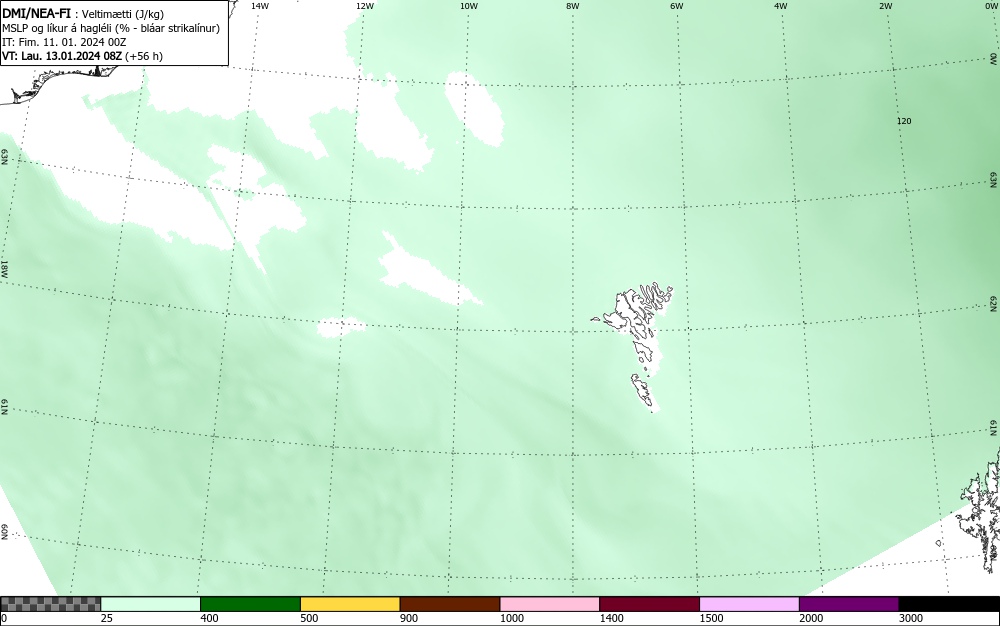1000x626 pixels.
Task: Click the 25–400 light green legend swatch
Action: (151, 604)
